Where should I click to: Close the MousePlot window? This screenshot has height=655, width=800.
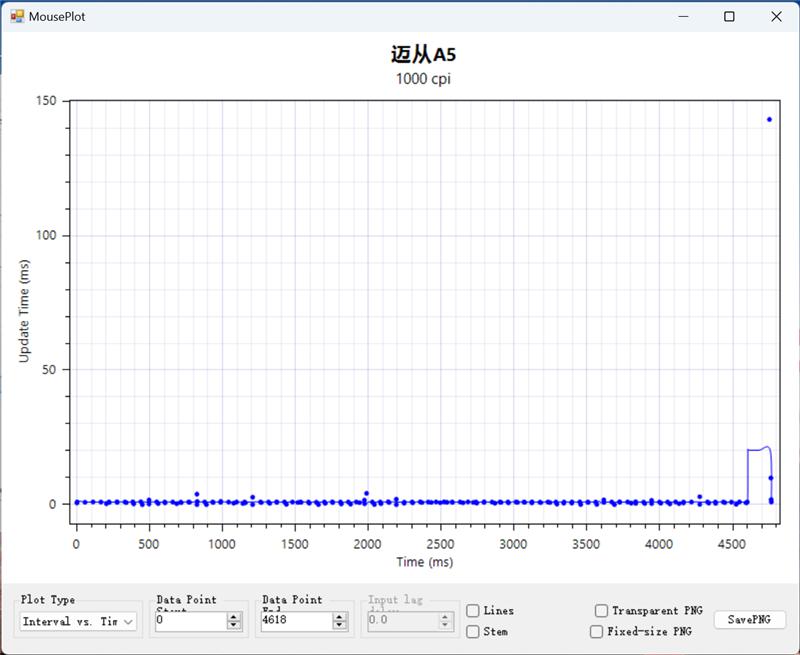(776, 17)
